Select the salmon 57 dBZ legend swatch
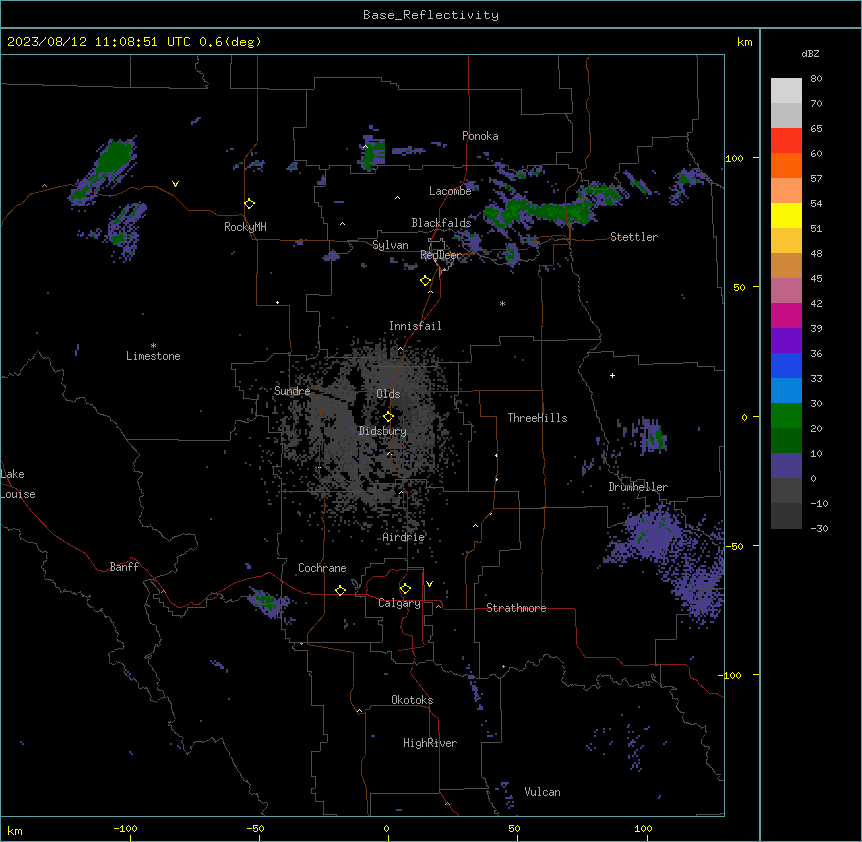Screen dimensions: 862x842 point(786,190)
